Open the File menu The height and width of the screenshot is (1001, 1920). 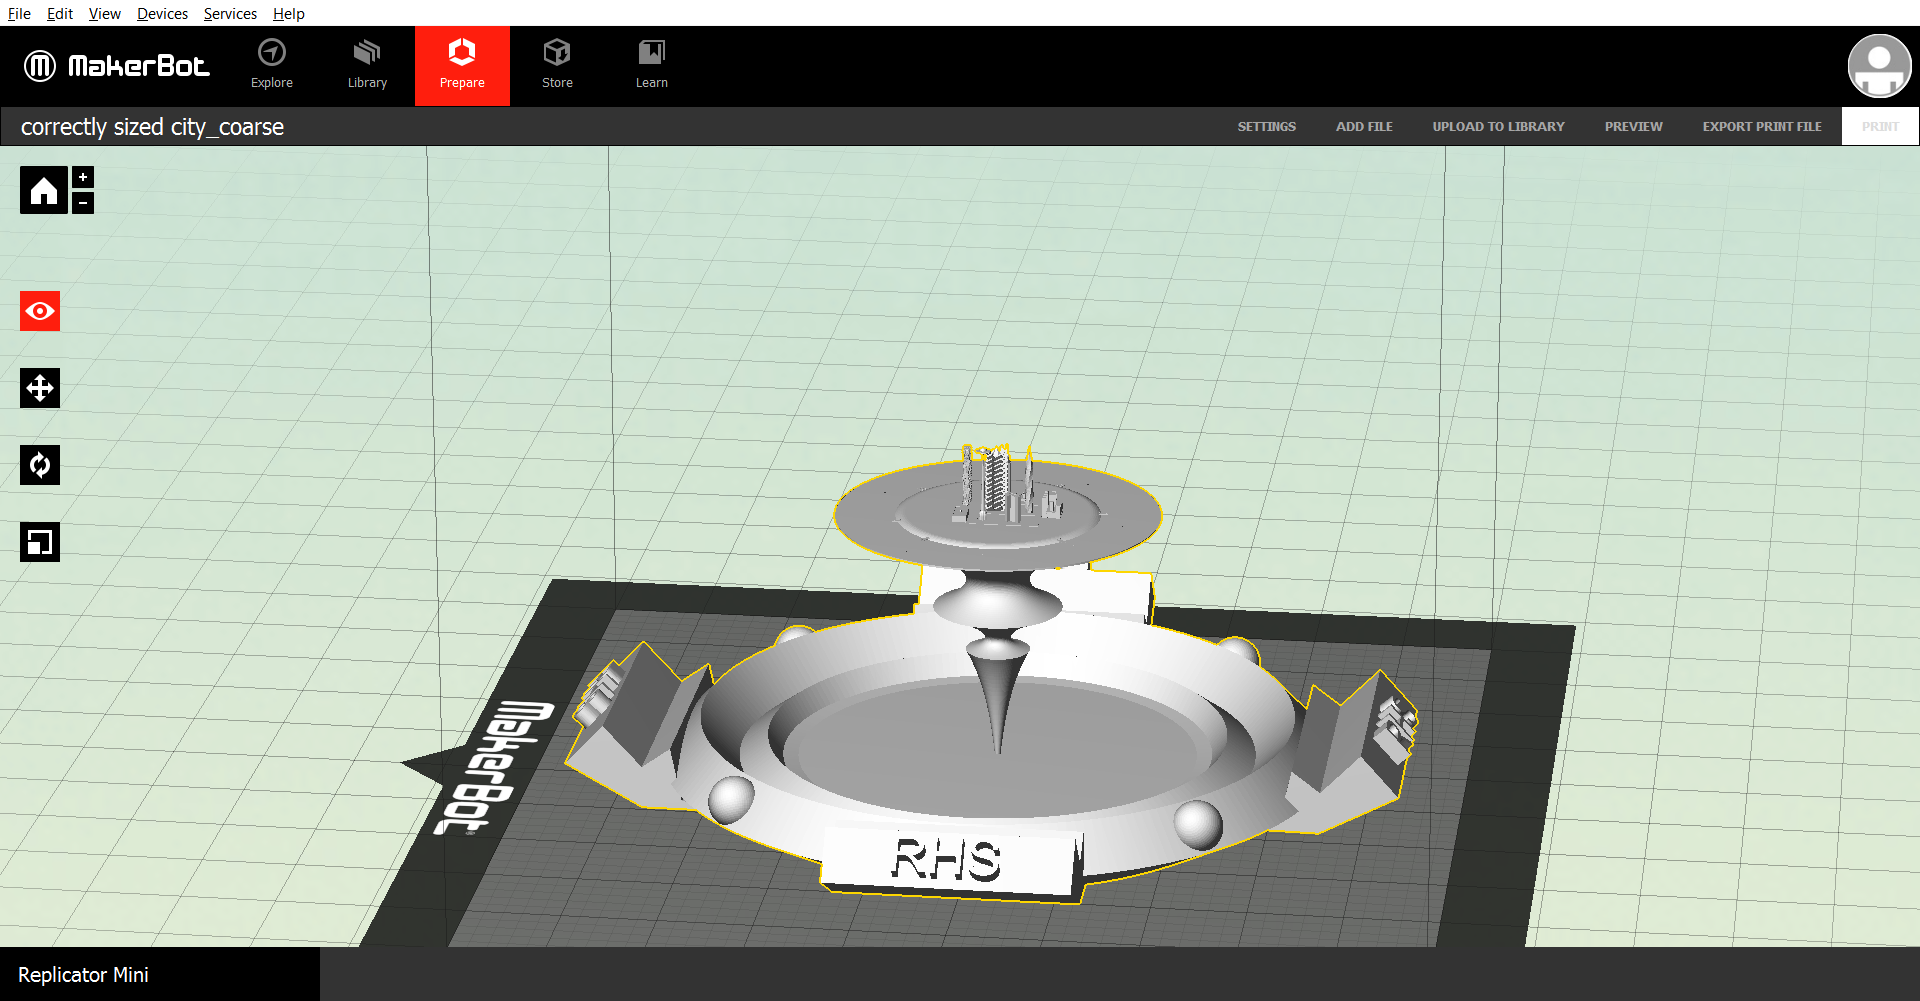point(19,13)
